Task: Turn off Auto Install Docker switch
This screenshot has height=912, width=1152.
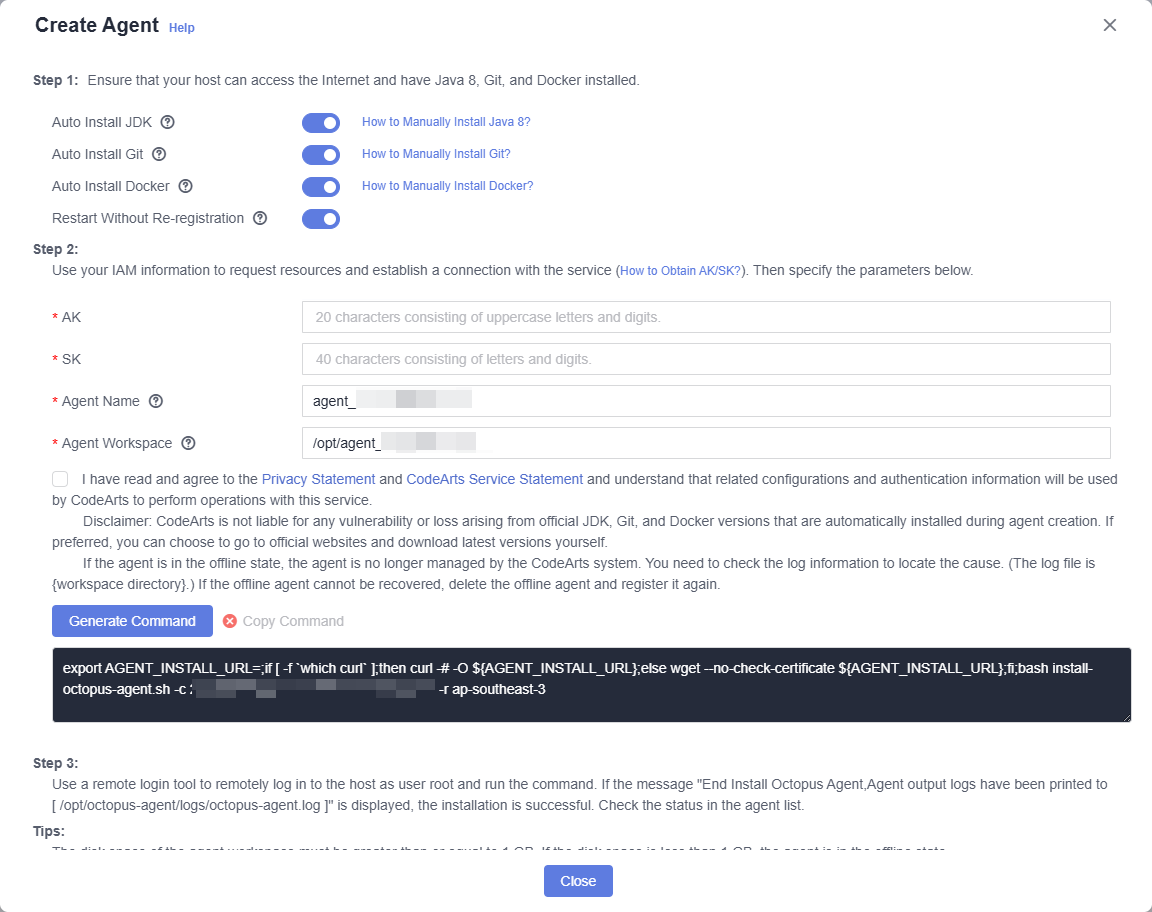Action: click(321, 187)
